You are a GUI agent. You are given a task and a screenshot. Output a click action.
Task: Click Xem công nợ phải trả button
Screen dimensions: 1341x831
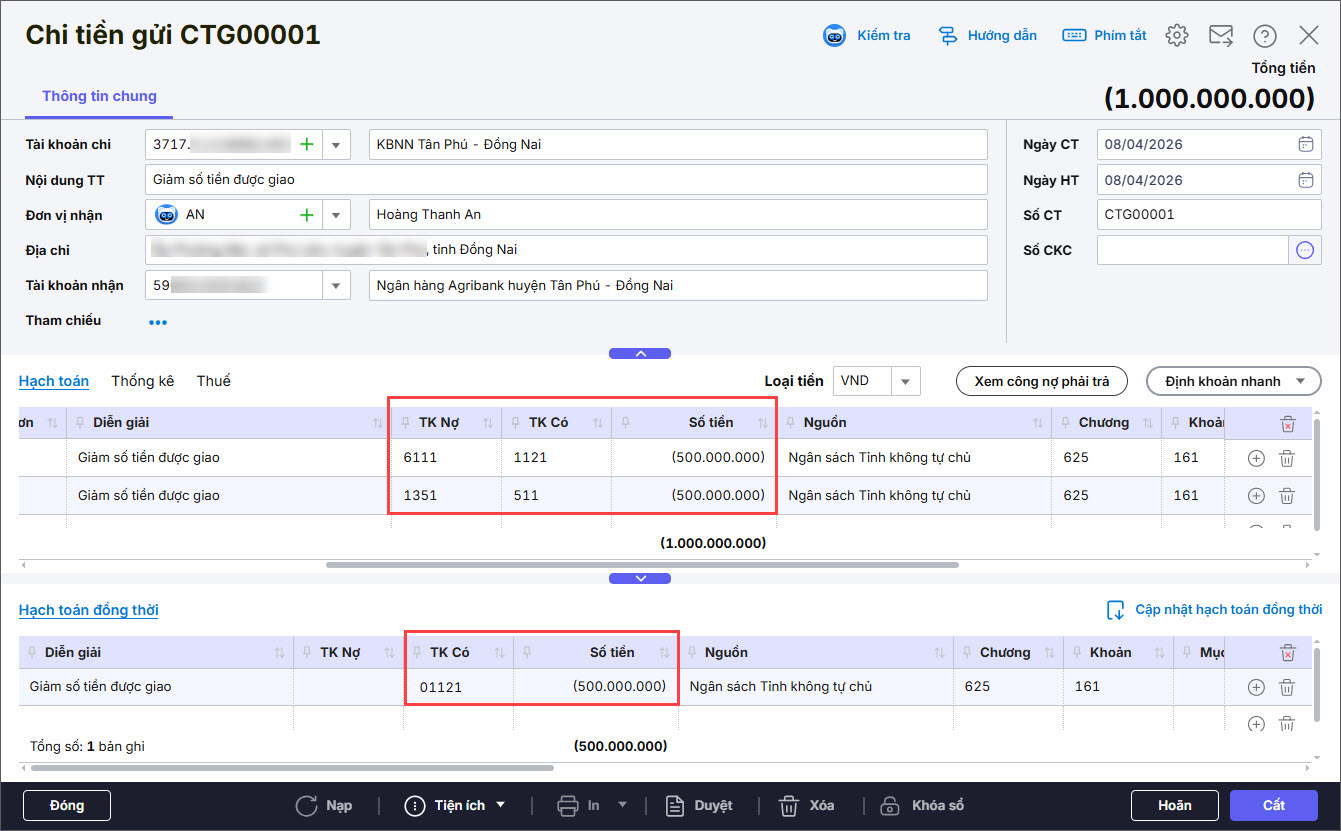tap(1041, 381)
